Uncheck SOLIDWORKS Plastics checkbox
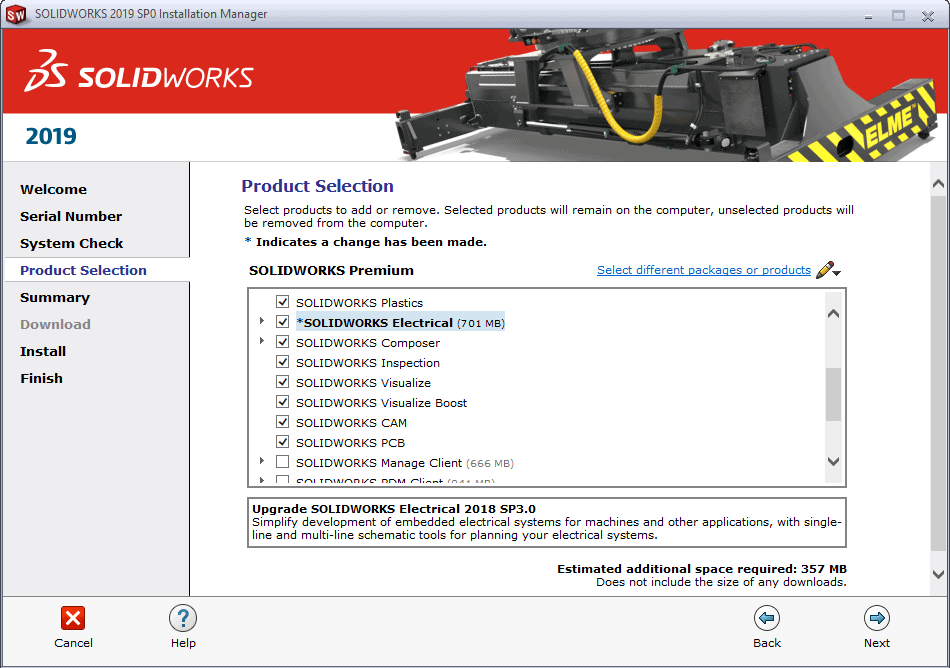Image resolution: width=950 pixels, height=668 pixels. 282,302
